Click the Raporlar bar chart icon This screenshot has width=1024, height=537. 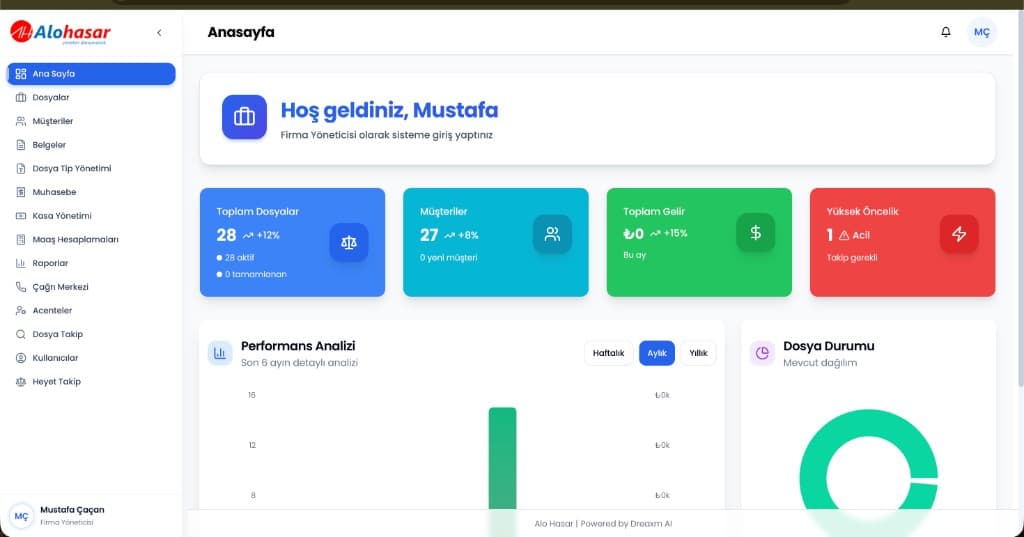click(21, 263)
